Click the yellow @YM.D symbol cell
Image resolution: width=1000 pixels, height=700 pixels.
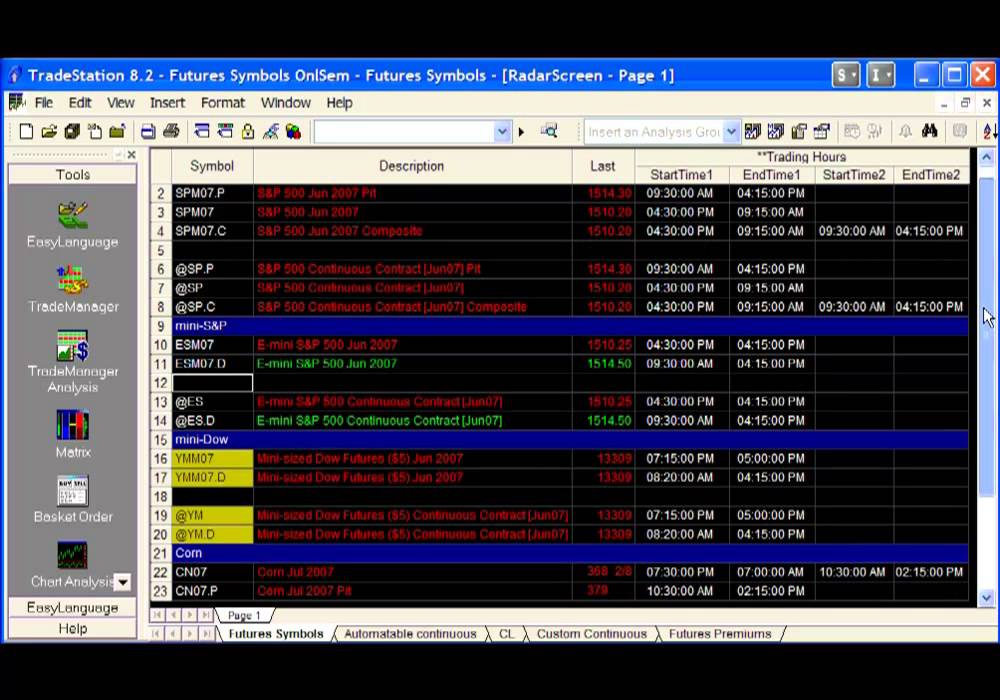[x=212, y=534]
